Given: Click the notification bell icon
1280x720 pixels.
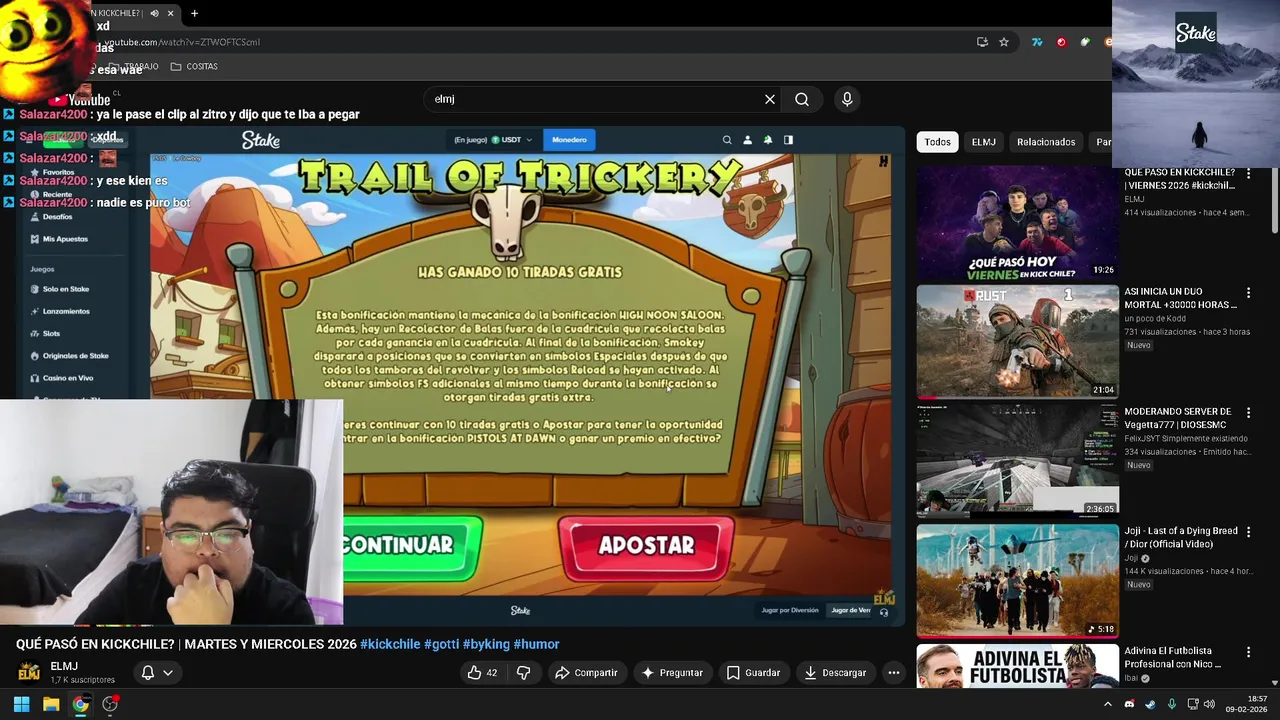Looking at the screenshot, I should (148, 673).
